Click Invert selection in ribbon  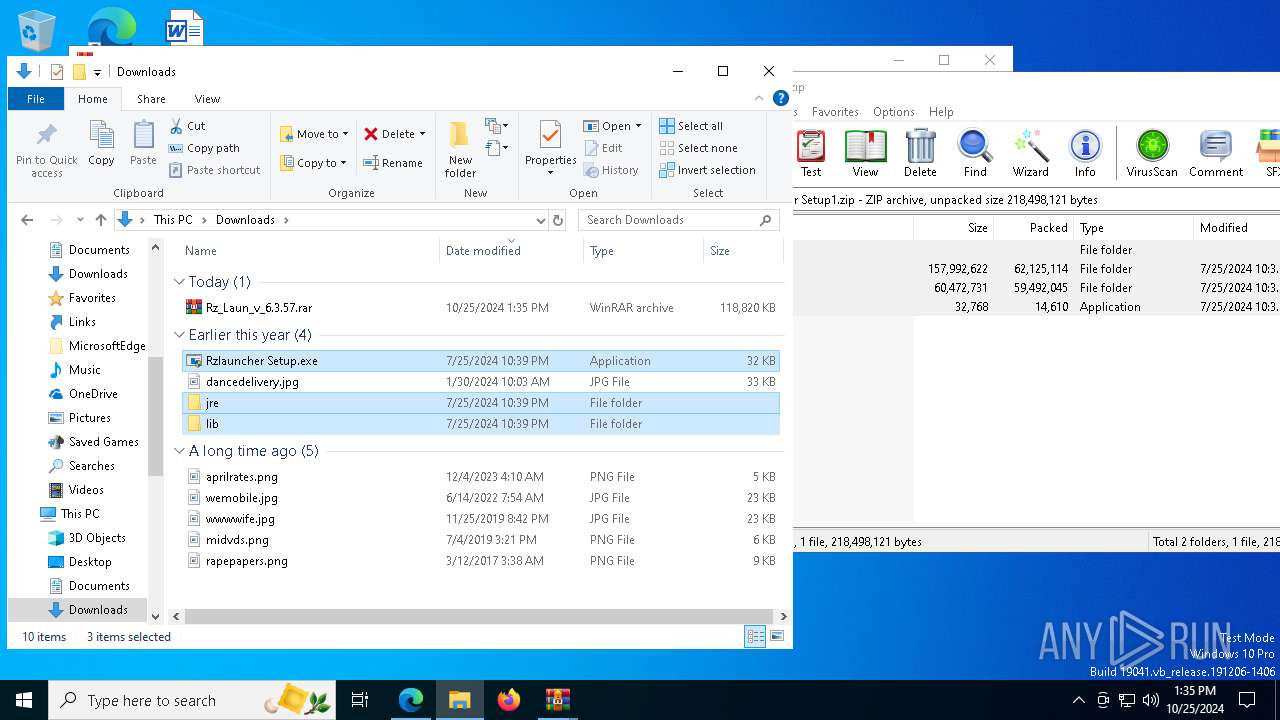click(707, 170)
